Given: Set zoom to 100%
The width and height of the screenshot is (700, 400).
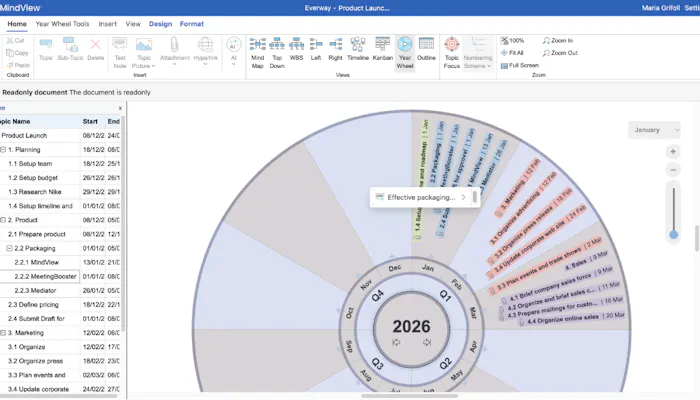Looking at the screenshot, I should tap(512, 41).
